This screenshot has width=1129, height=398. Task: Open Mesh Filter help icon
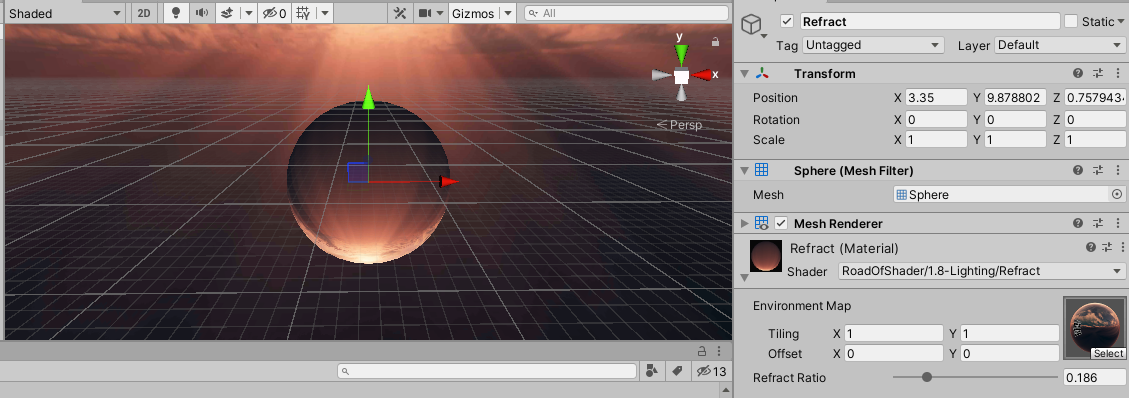pos(1078,171)
